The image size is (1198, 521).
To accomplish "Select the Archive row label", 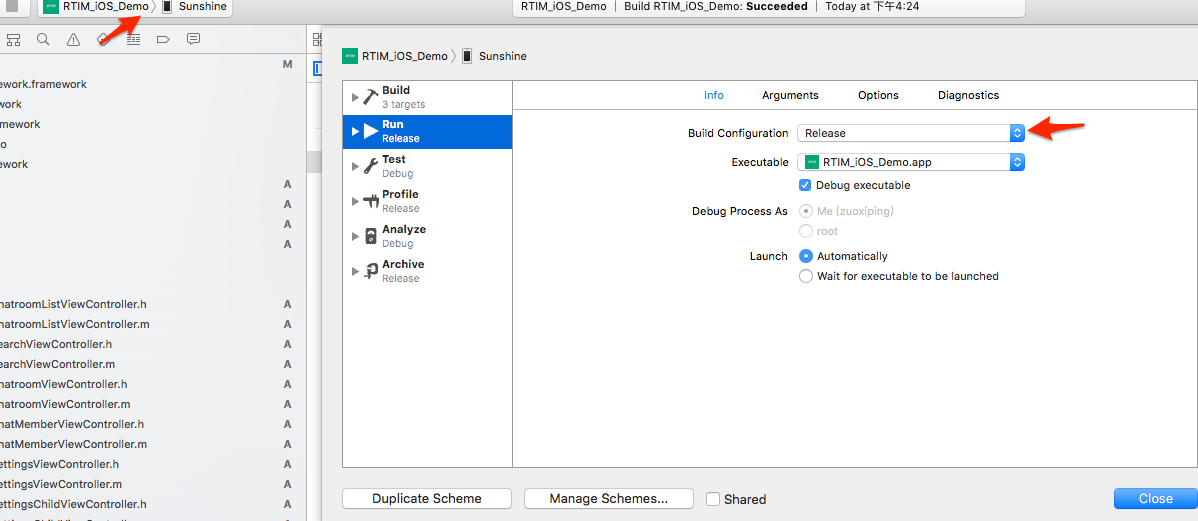I will coord(403,264).
